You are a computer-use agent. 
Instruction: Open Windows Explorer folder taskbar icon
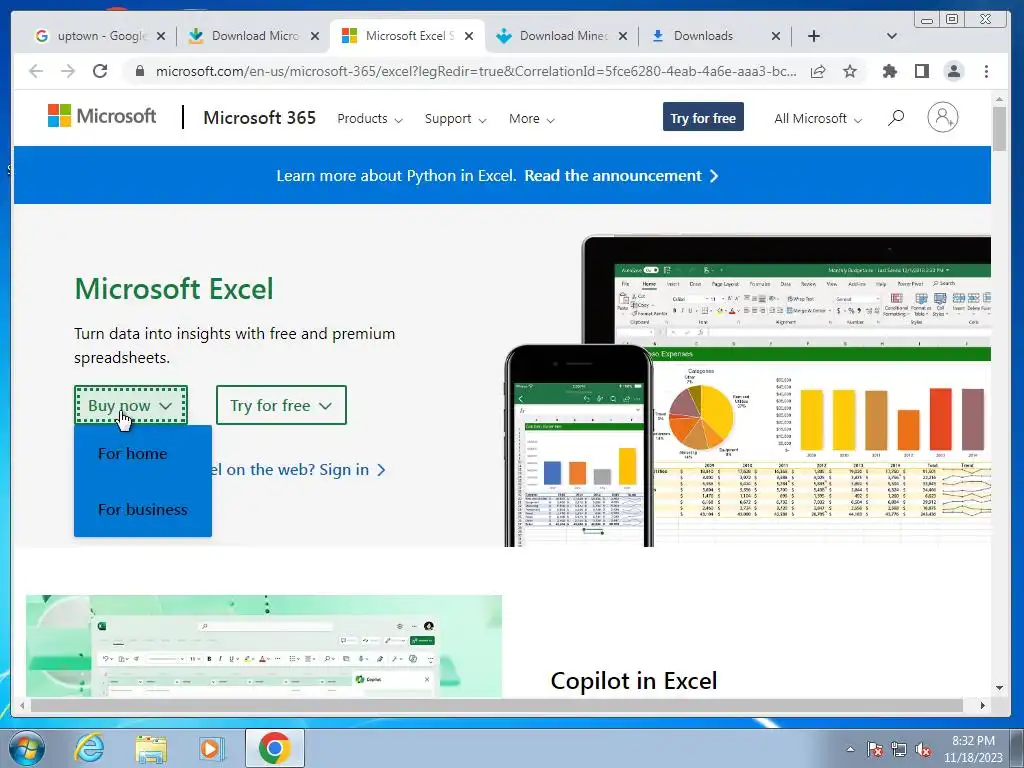click(x=151, y=748)
